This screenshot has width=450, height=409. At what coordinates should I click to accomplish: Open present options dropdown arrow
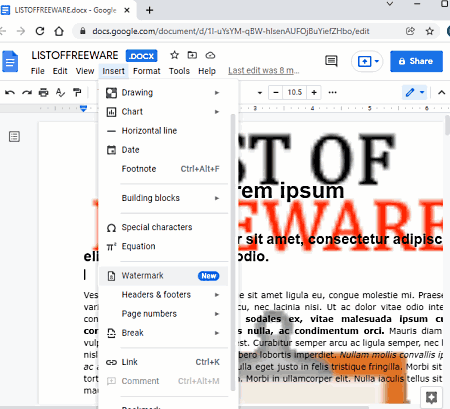pos(377,61)
